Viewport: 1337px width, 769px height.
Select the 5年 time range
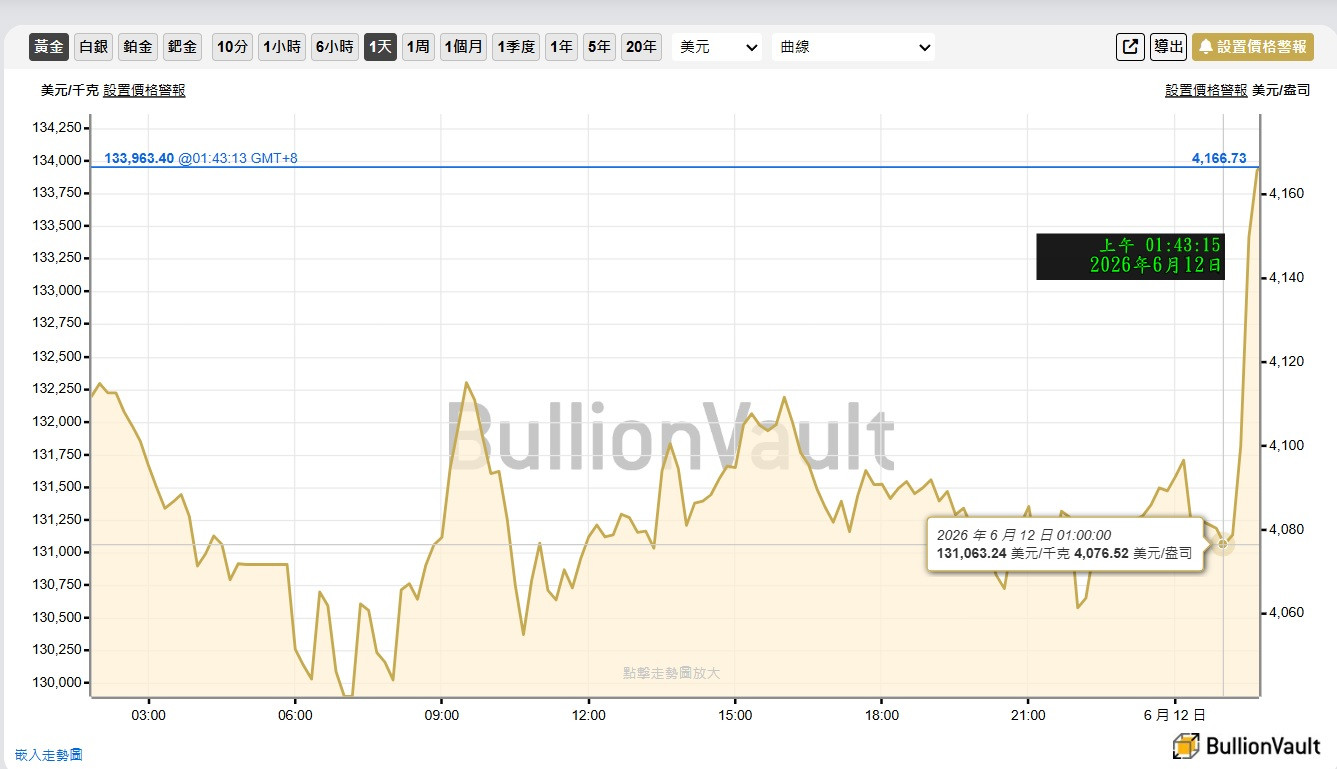599,47
